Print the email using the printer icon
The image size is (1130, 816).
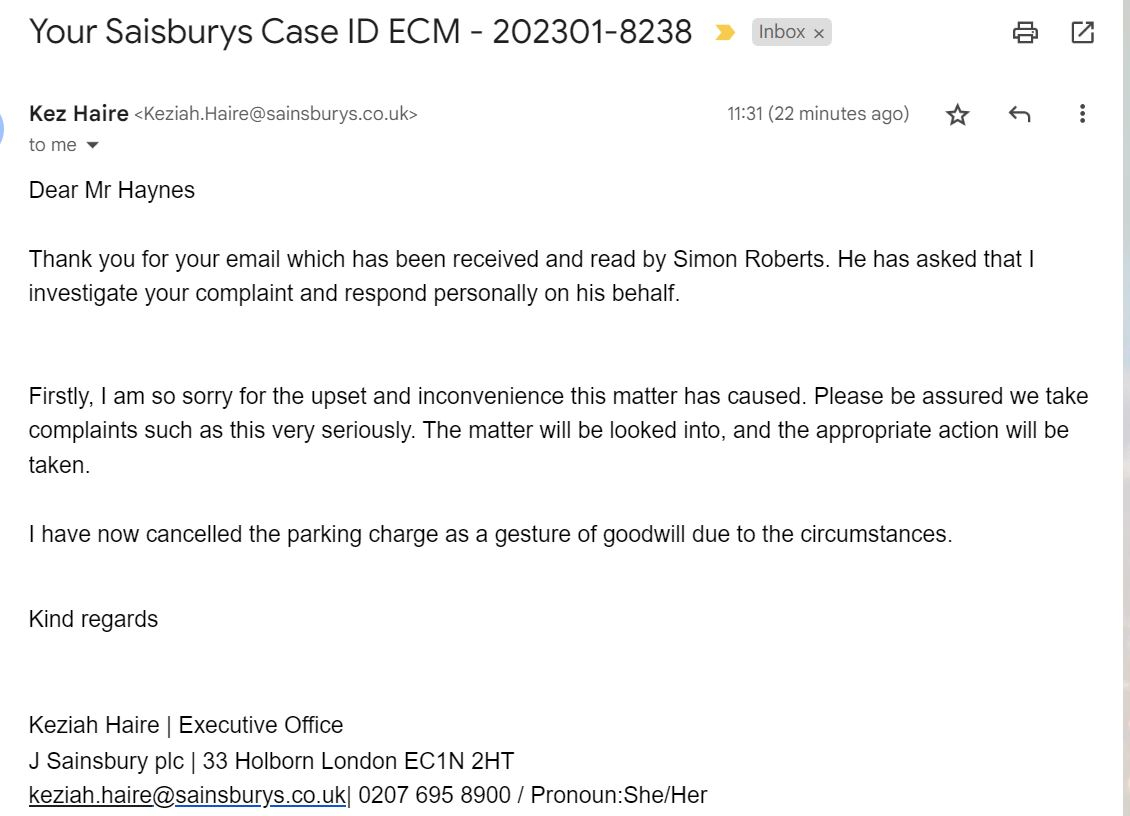point(1025,32)
